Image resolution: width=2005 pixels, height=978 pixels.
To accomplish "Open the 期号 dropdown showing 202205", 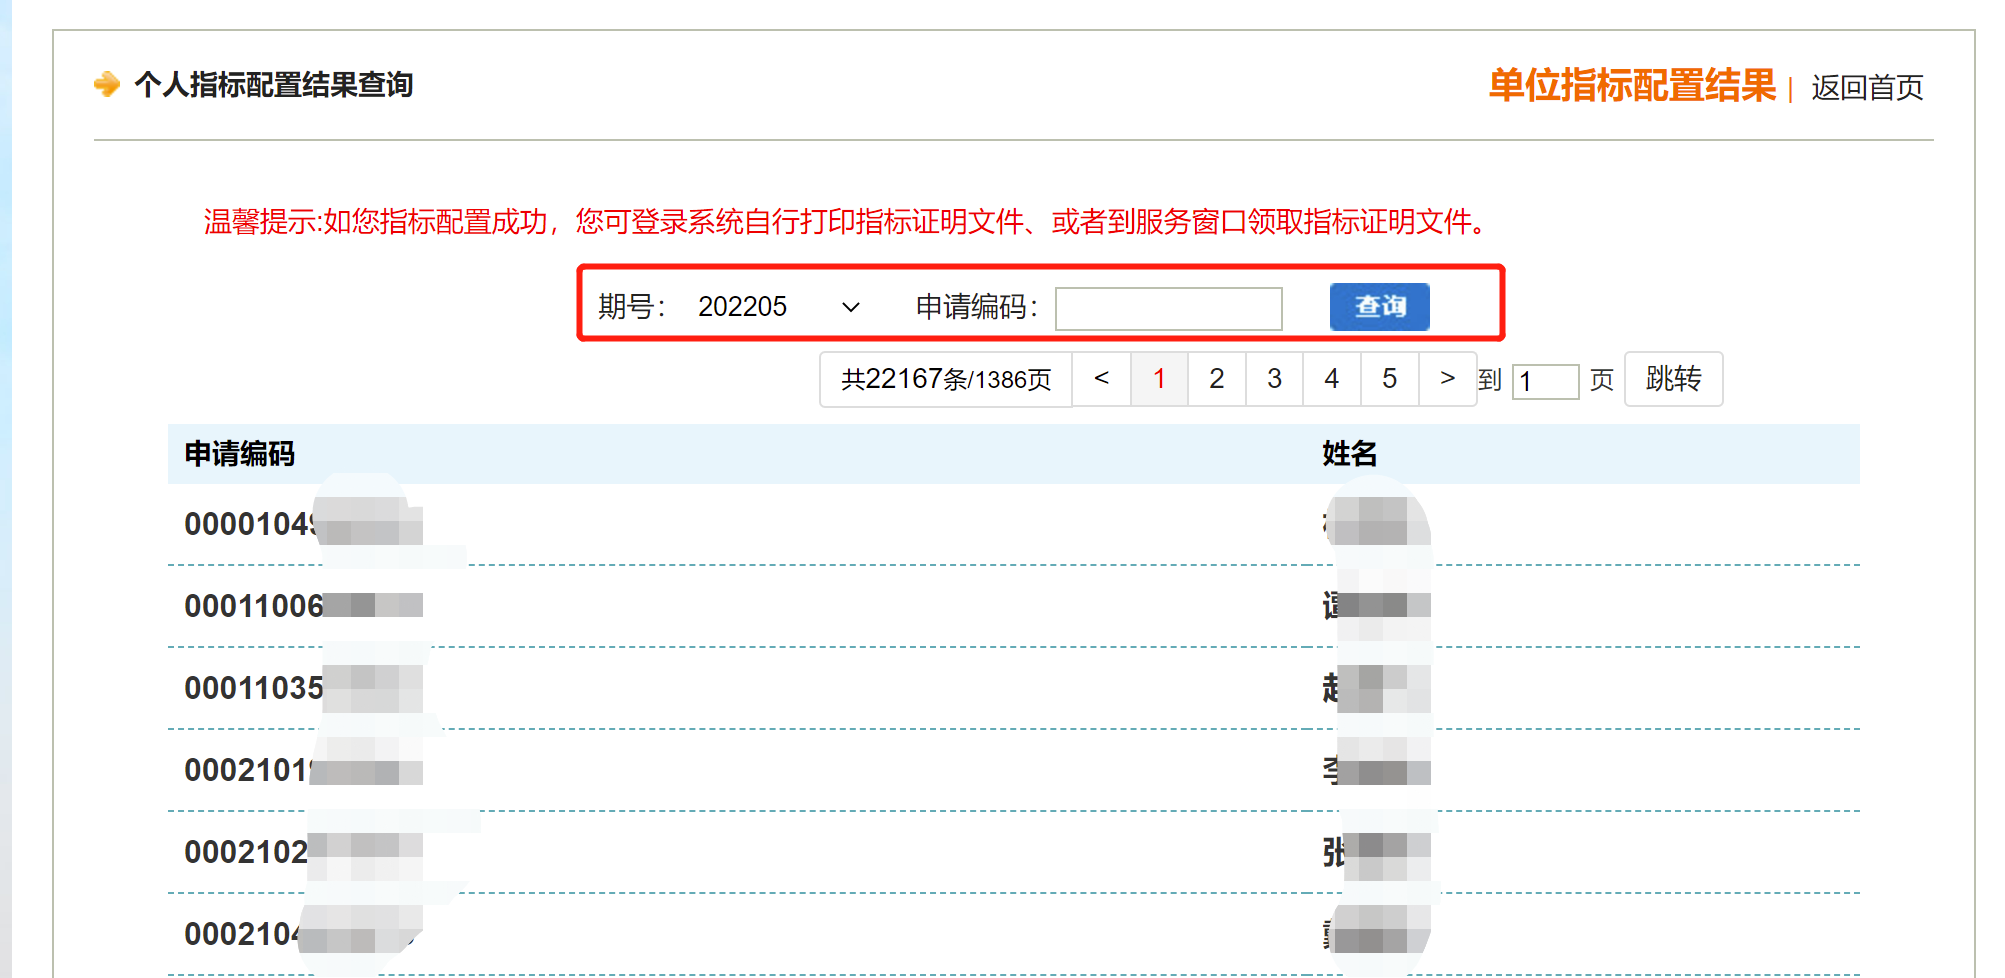I will [x=778, y=307].
